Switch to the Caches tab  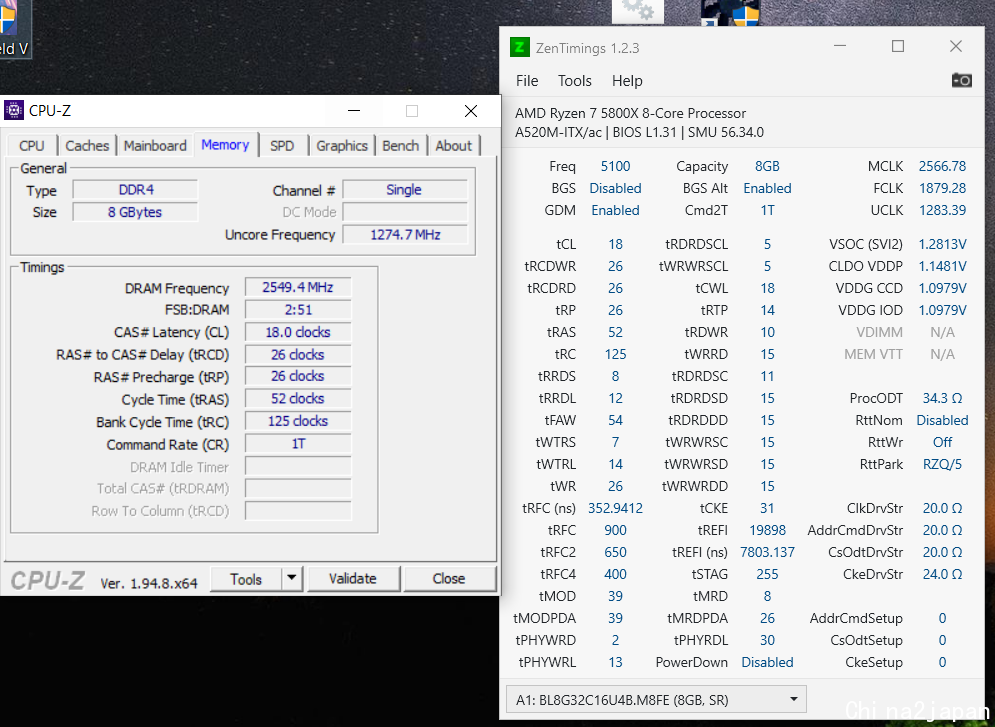tap(87, 146)
